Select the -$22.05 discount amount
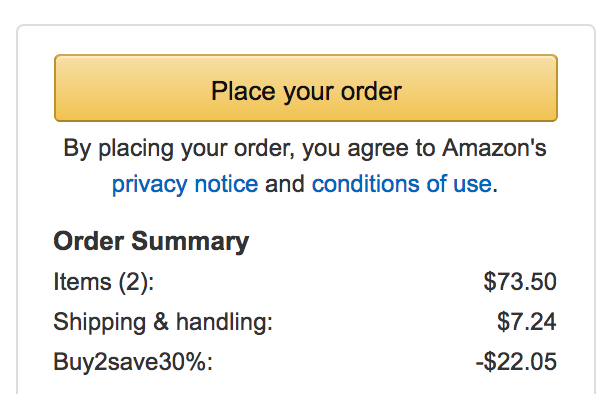The image size is (616, 394). click(516, 362)
